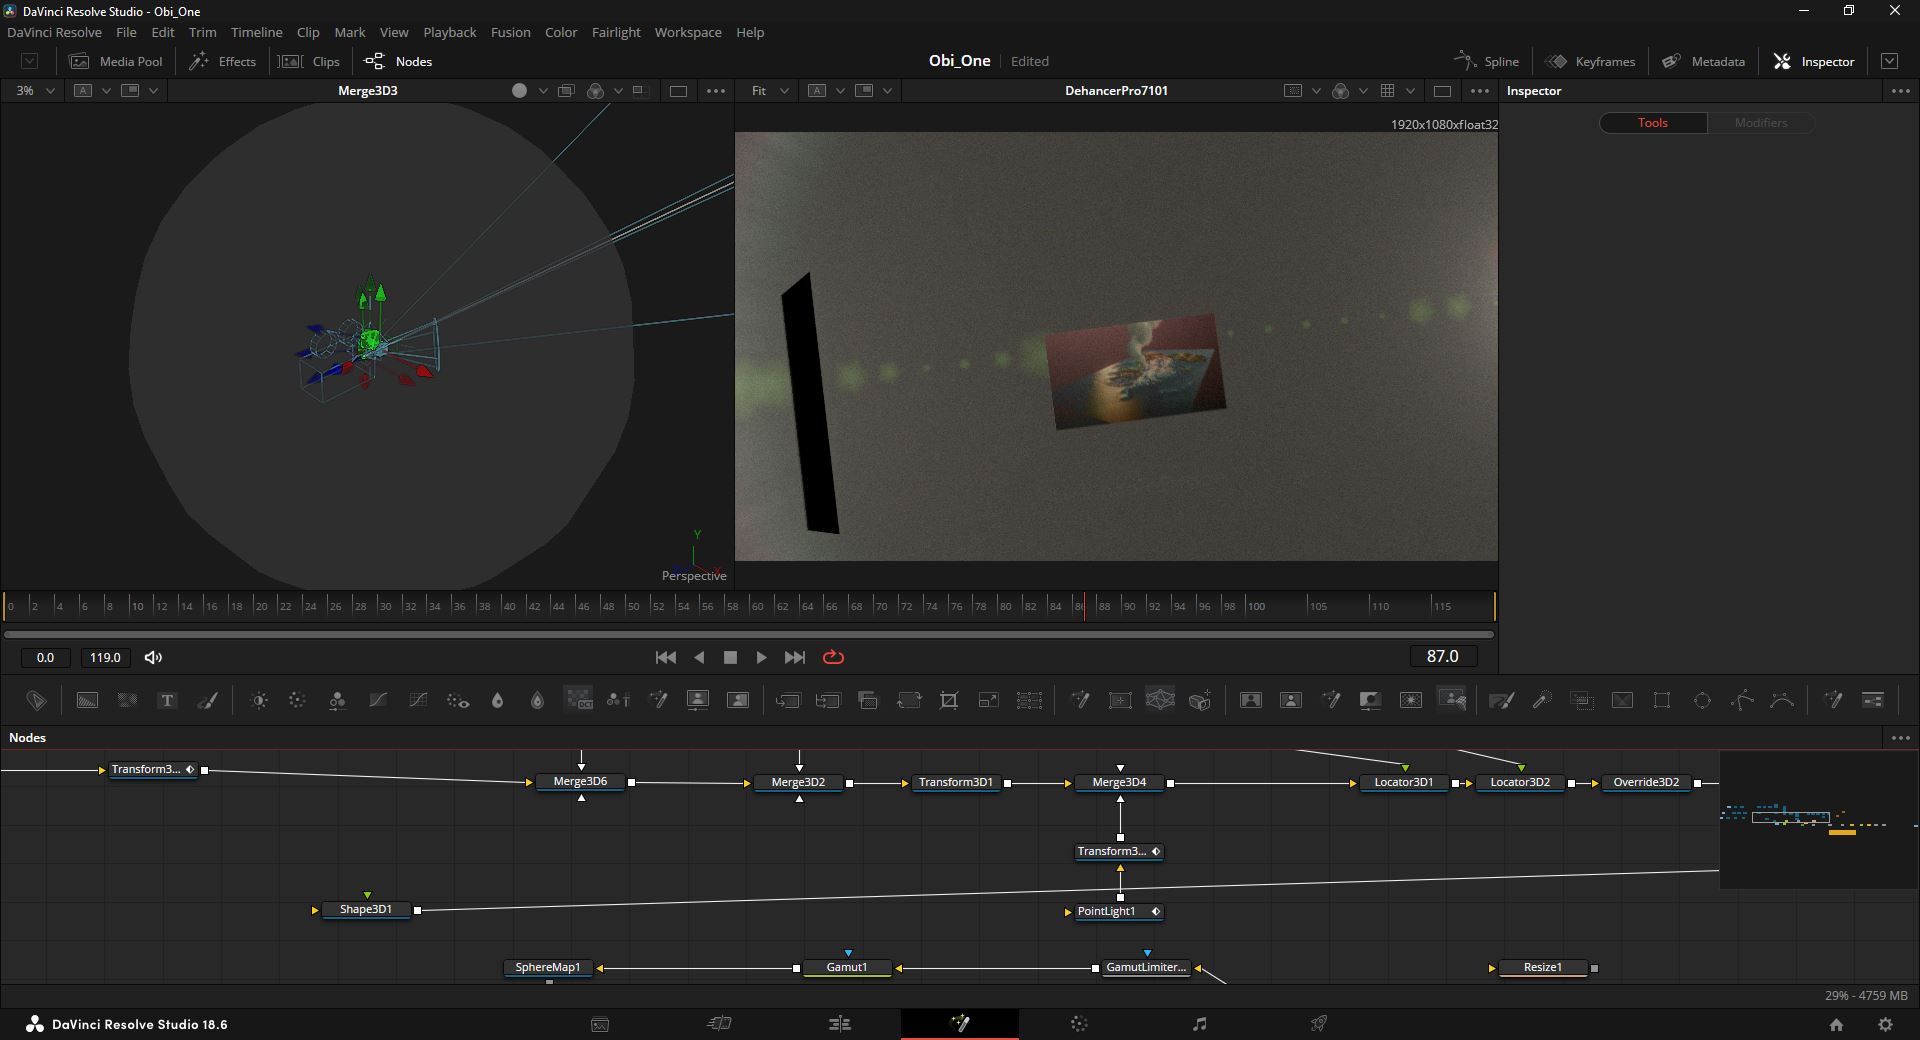Toggle the Effects library panel
Screen dimensions: 1920x1040
[x=223, y=61]
